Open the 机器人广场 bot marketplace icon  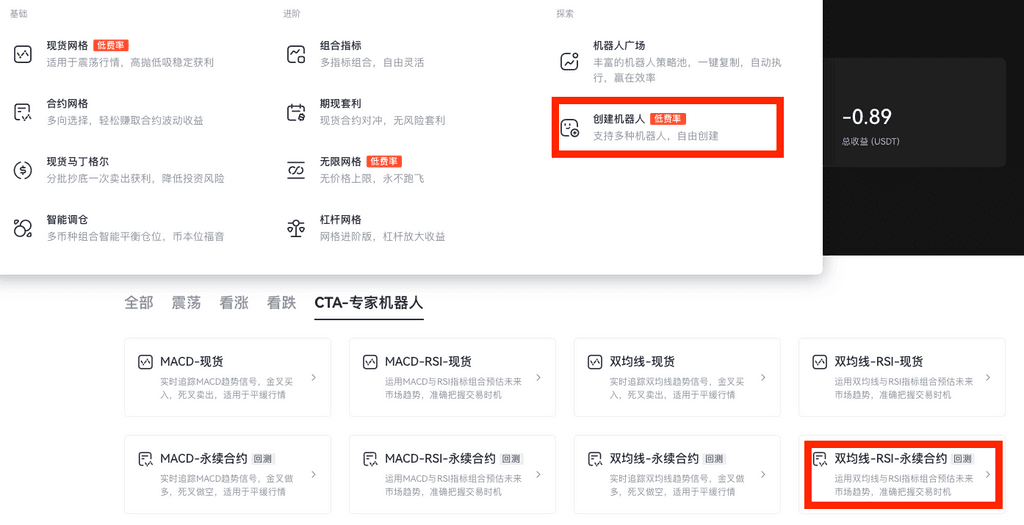click(x=570, y=61)
